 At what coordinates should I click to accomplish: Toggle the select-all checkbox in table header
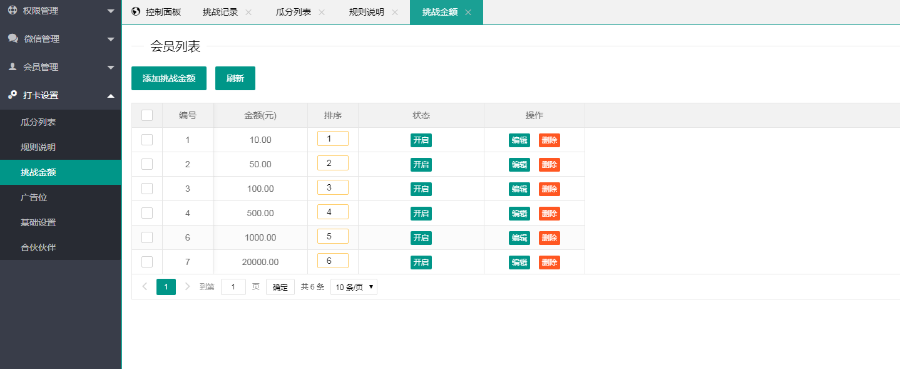[x=147, y=115]
